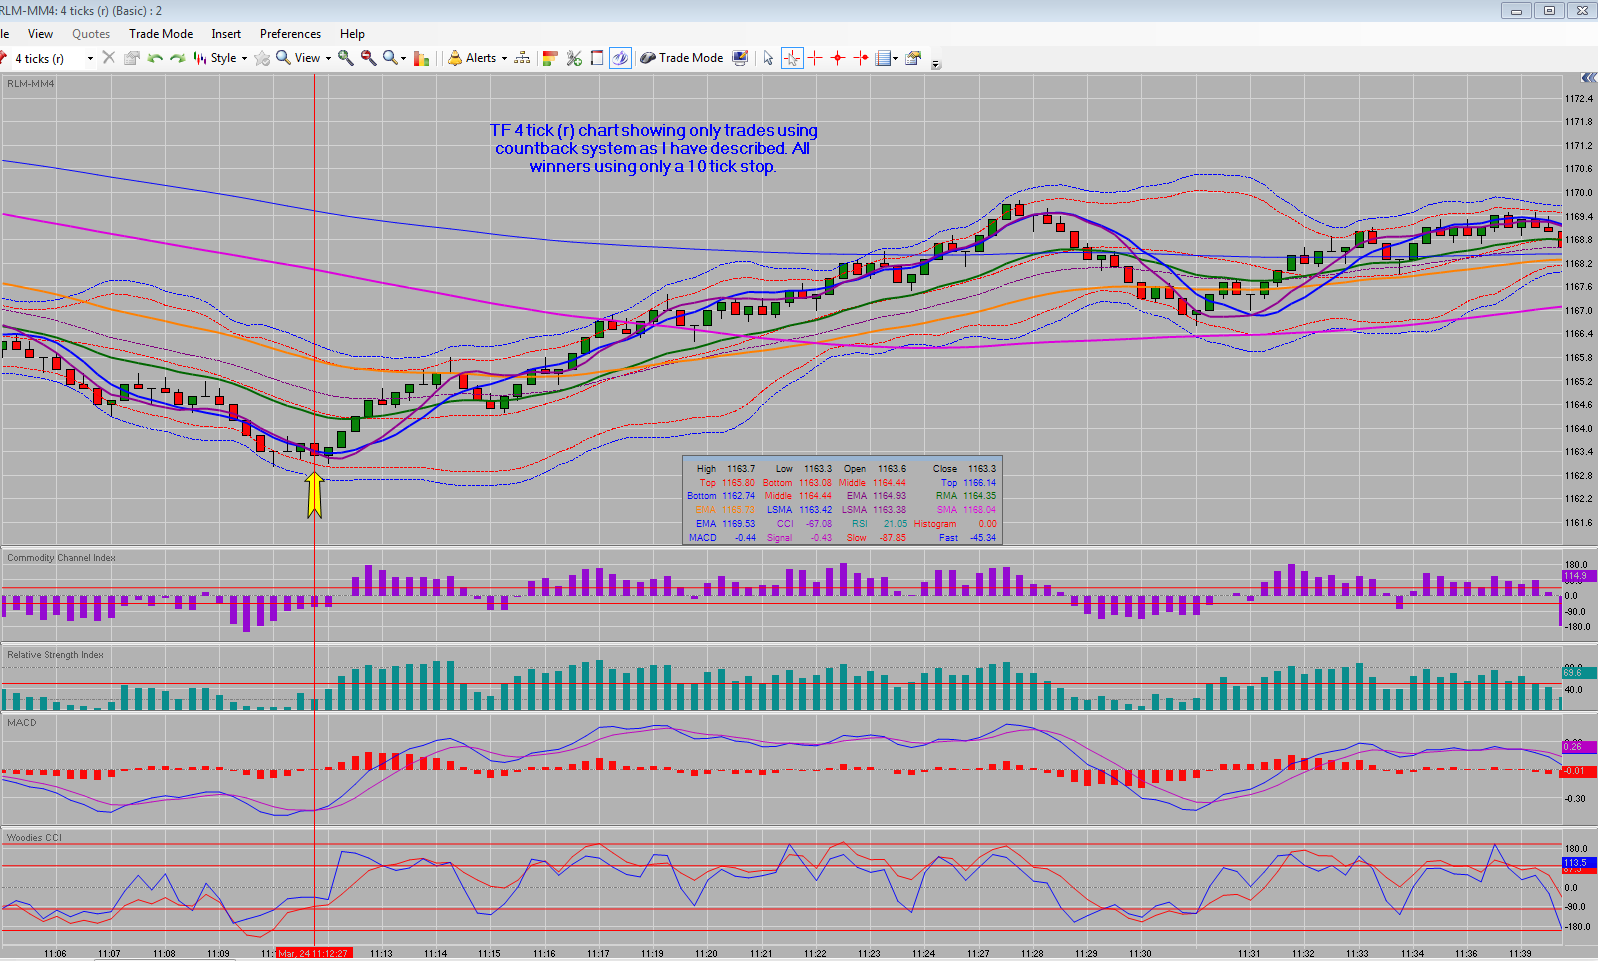Click the Close 1163.3 value in the data box
The width and height of the screenshot is (1598, 961).
coord(981,468)
